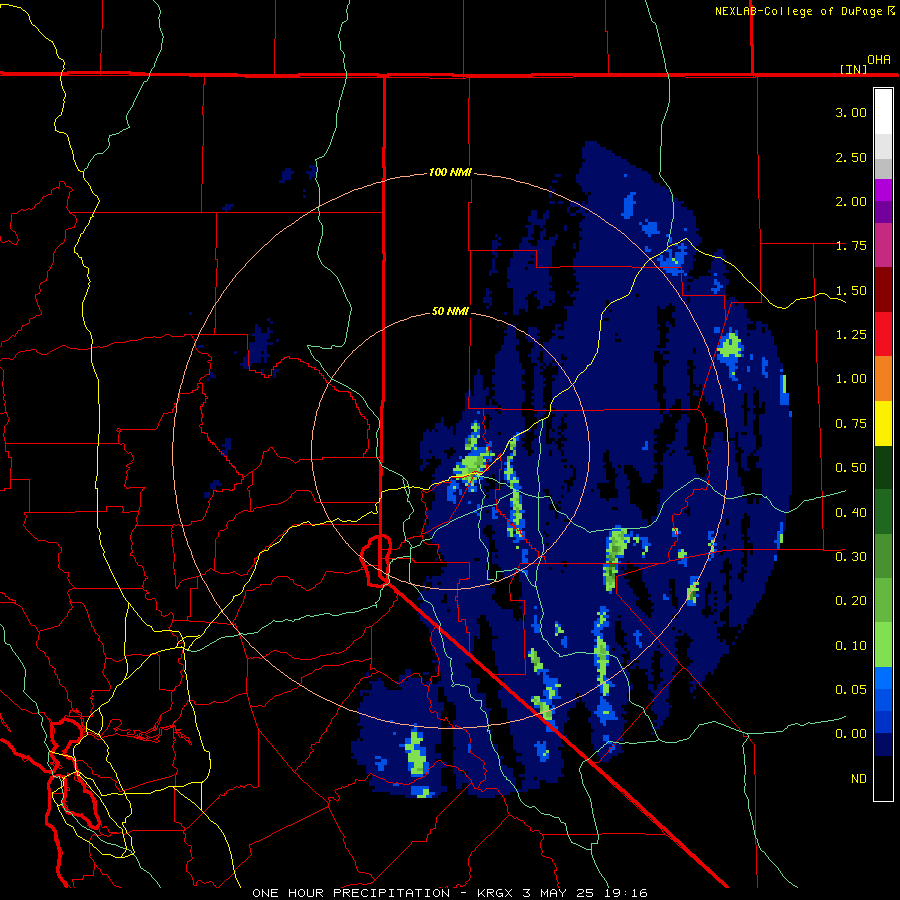The width and height of the screenshot is (900, 900).
Task: Click the 1.00 legend value
Action: tap(851, 379)
